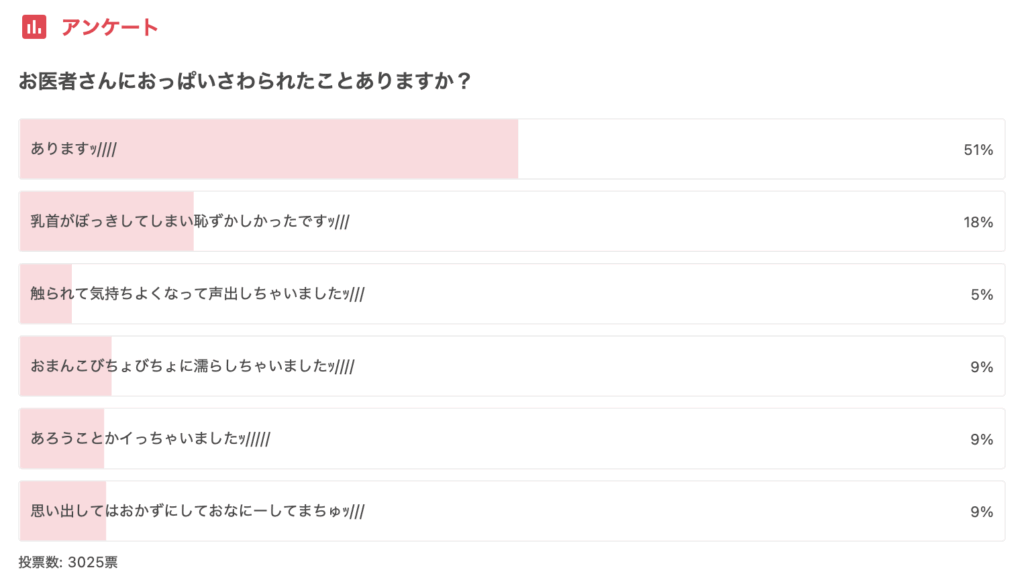
Task: Click the empty white area of 51% row
Action: (738, 149)
